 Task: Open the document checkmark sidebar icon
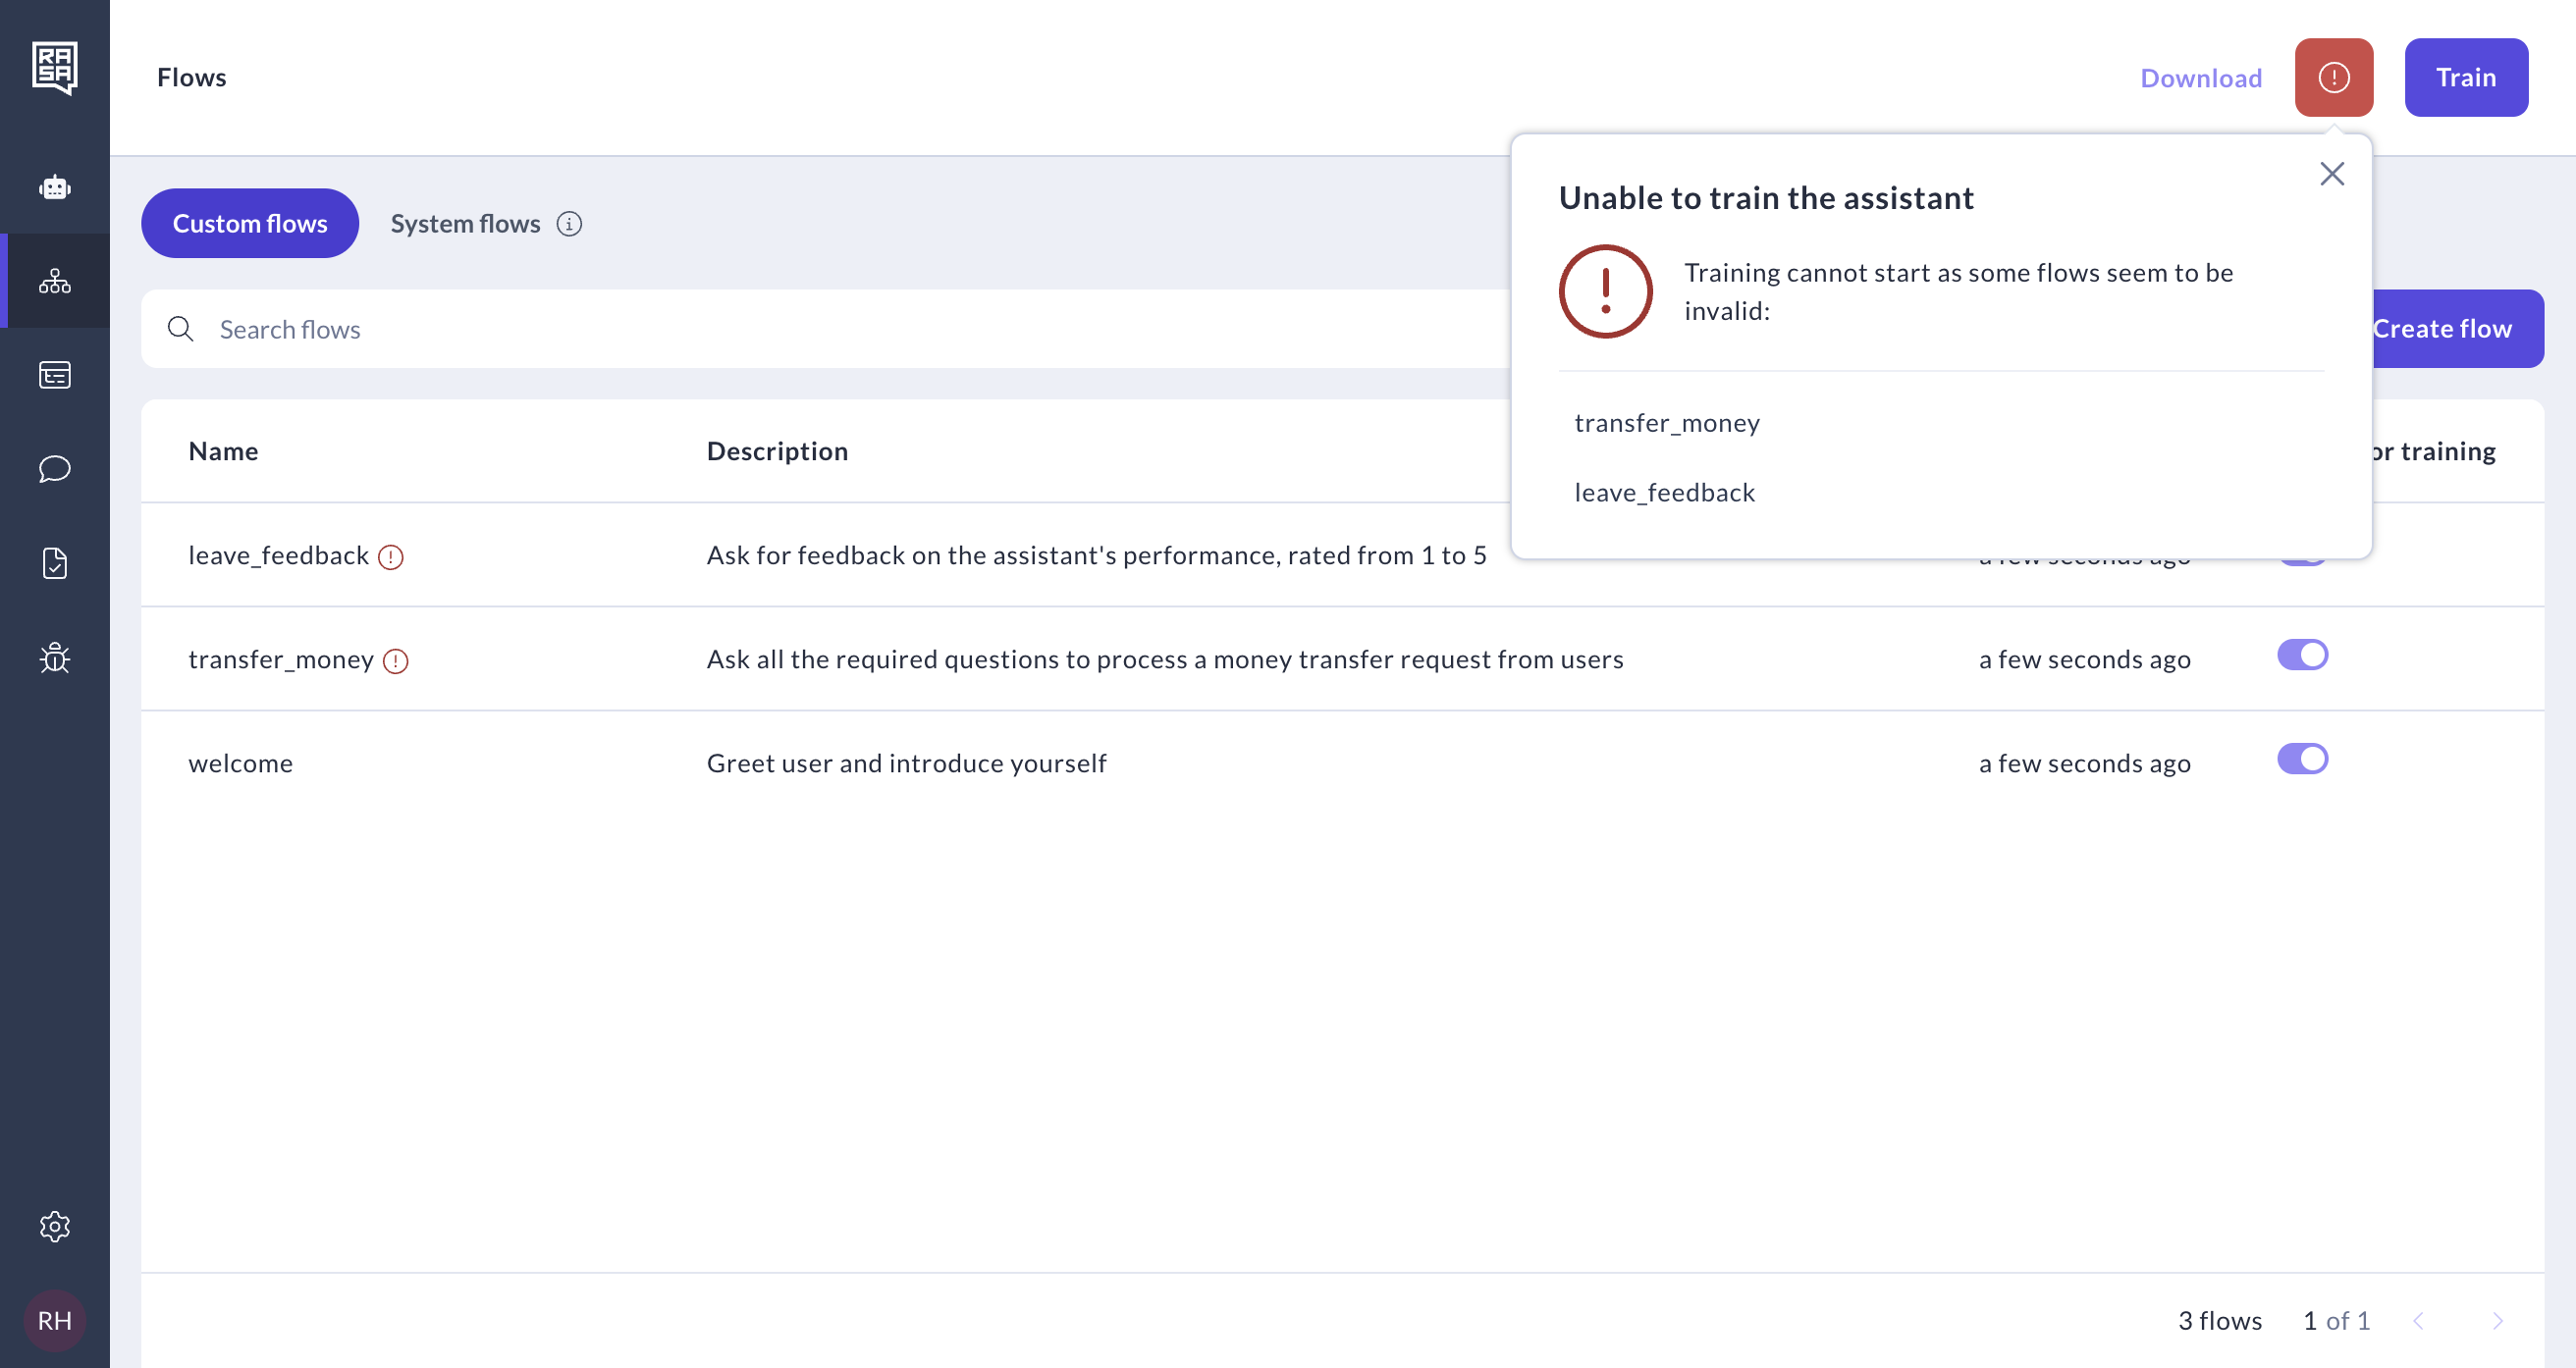tap(54, 563)
